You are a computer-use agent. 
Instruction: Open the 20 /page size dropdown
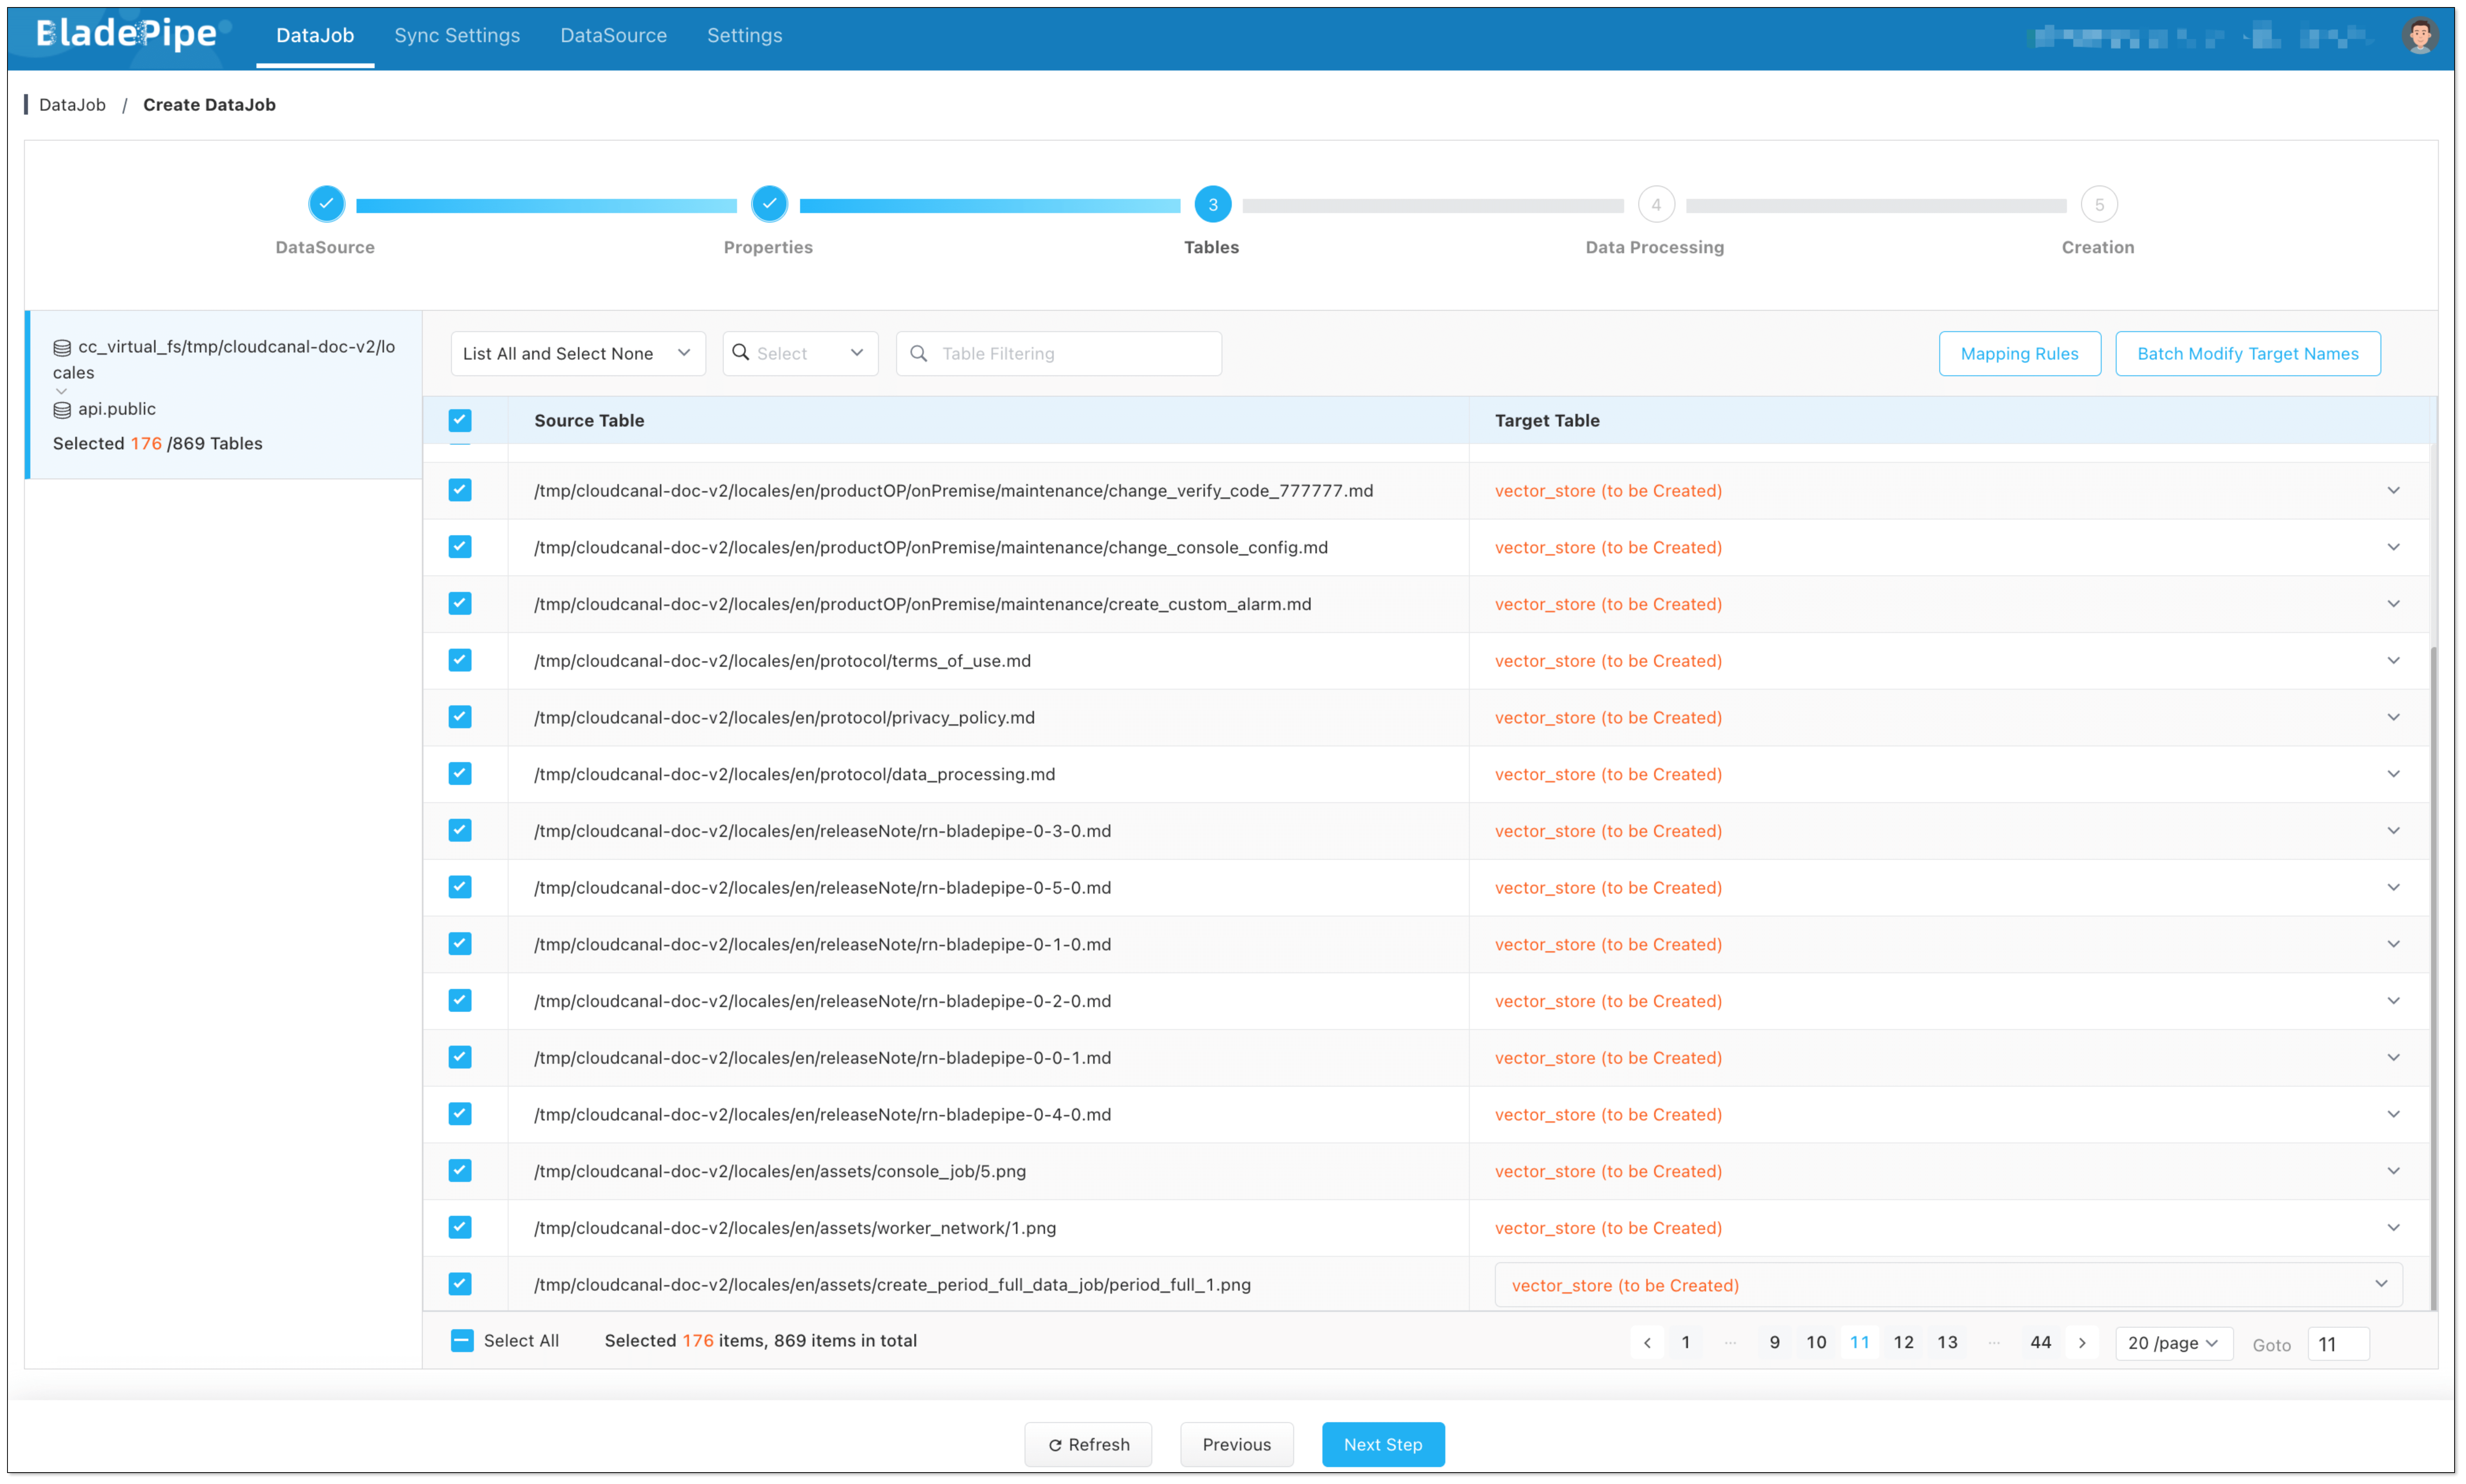pyautogui.click(x=2172, y=1343)
